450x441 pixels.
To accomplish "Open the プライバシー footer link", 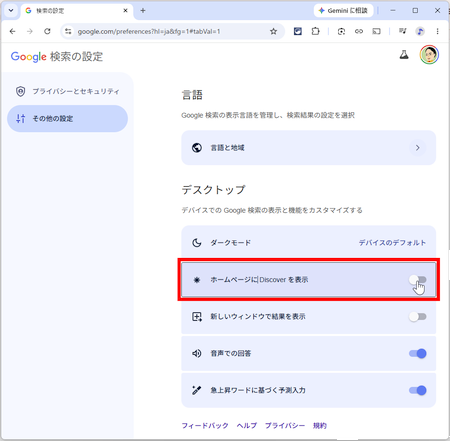I will click(x=285, y=425).
